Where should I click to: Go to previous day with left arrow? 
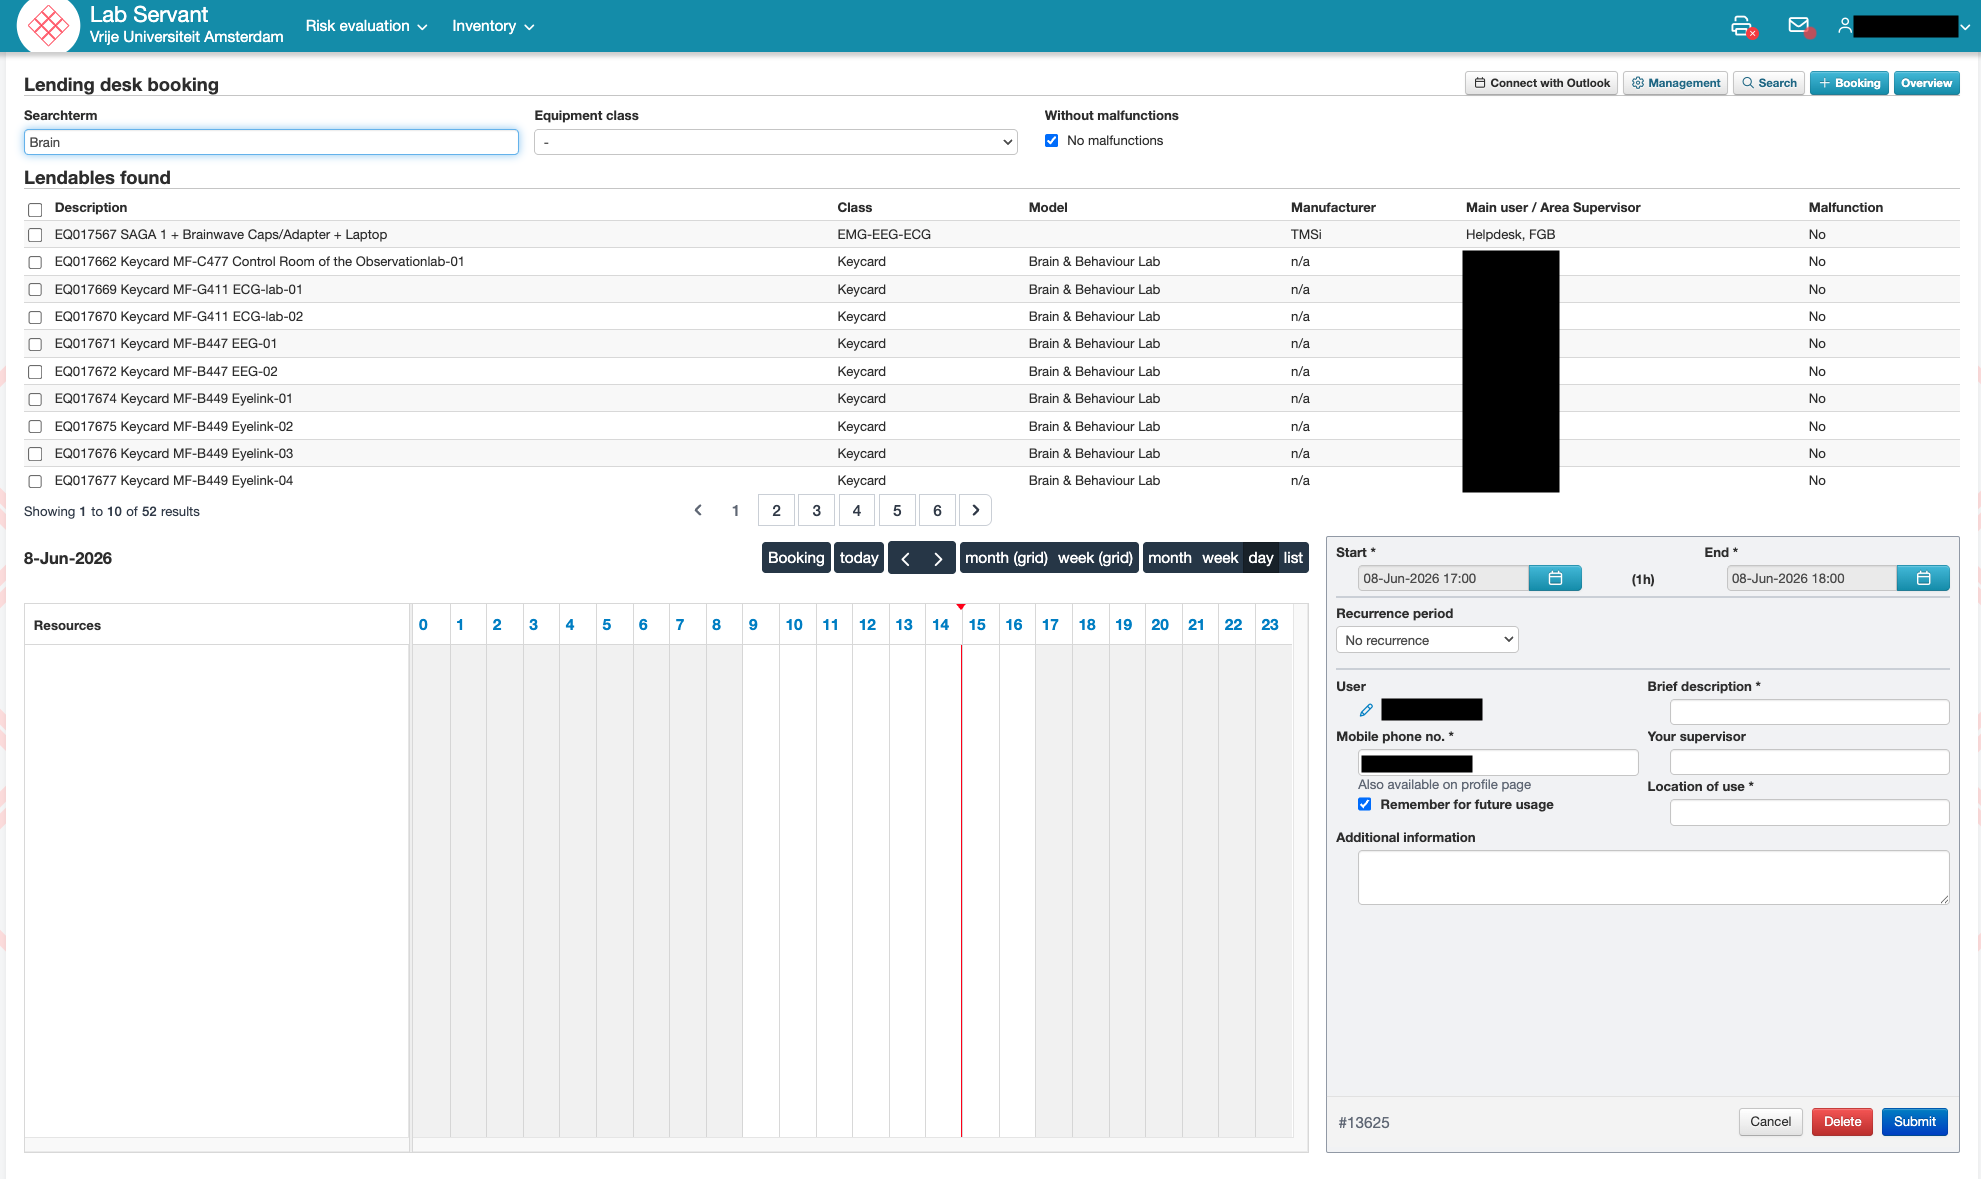coord(905,558)
